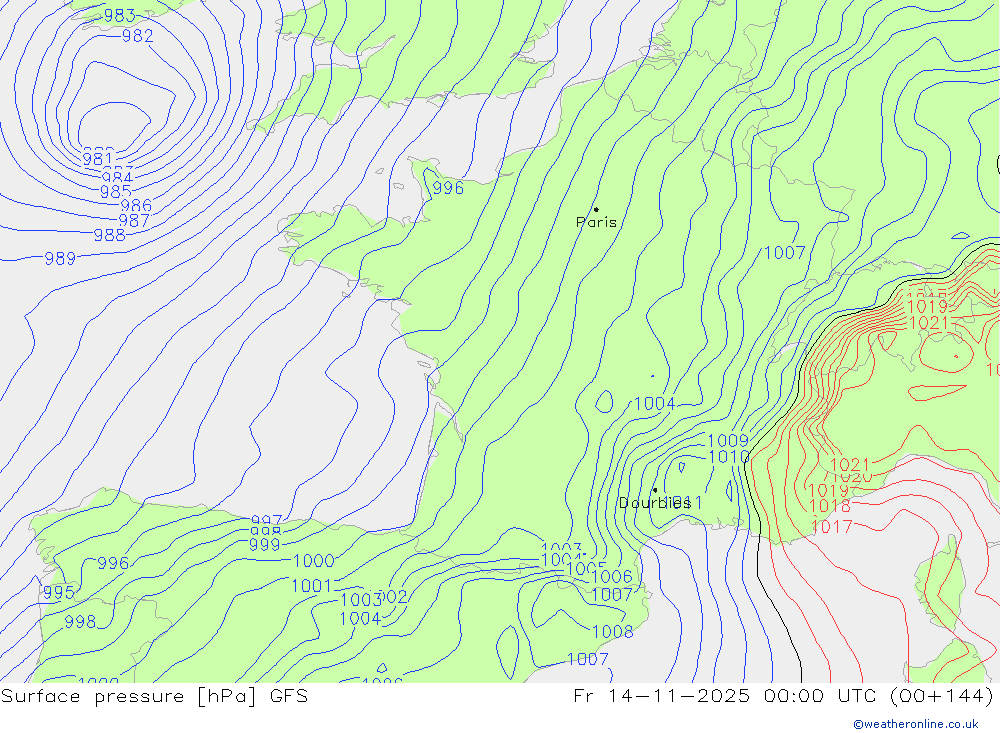This screenshot has height=733, width=1000.
Task: Click the 1008 isobar label
Action: tap(613, 632)
